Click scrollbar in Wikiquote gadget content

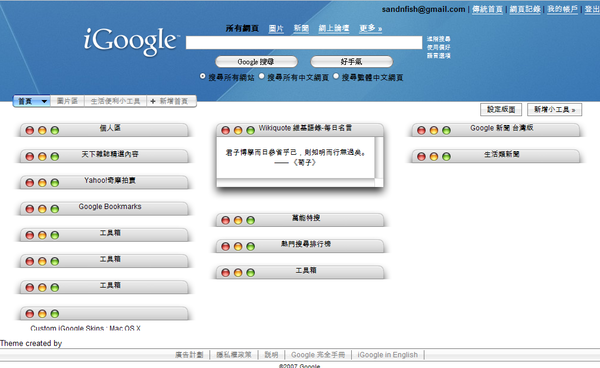click(379, 158)
